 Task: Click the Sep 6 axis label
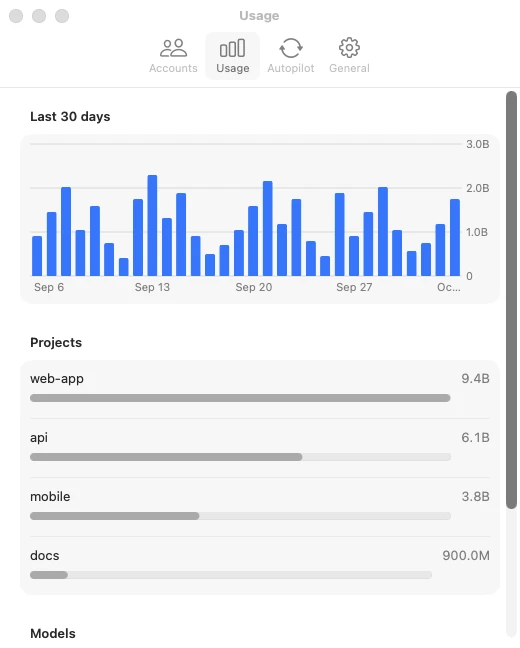(x=49, y=287)
